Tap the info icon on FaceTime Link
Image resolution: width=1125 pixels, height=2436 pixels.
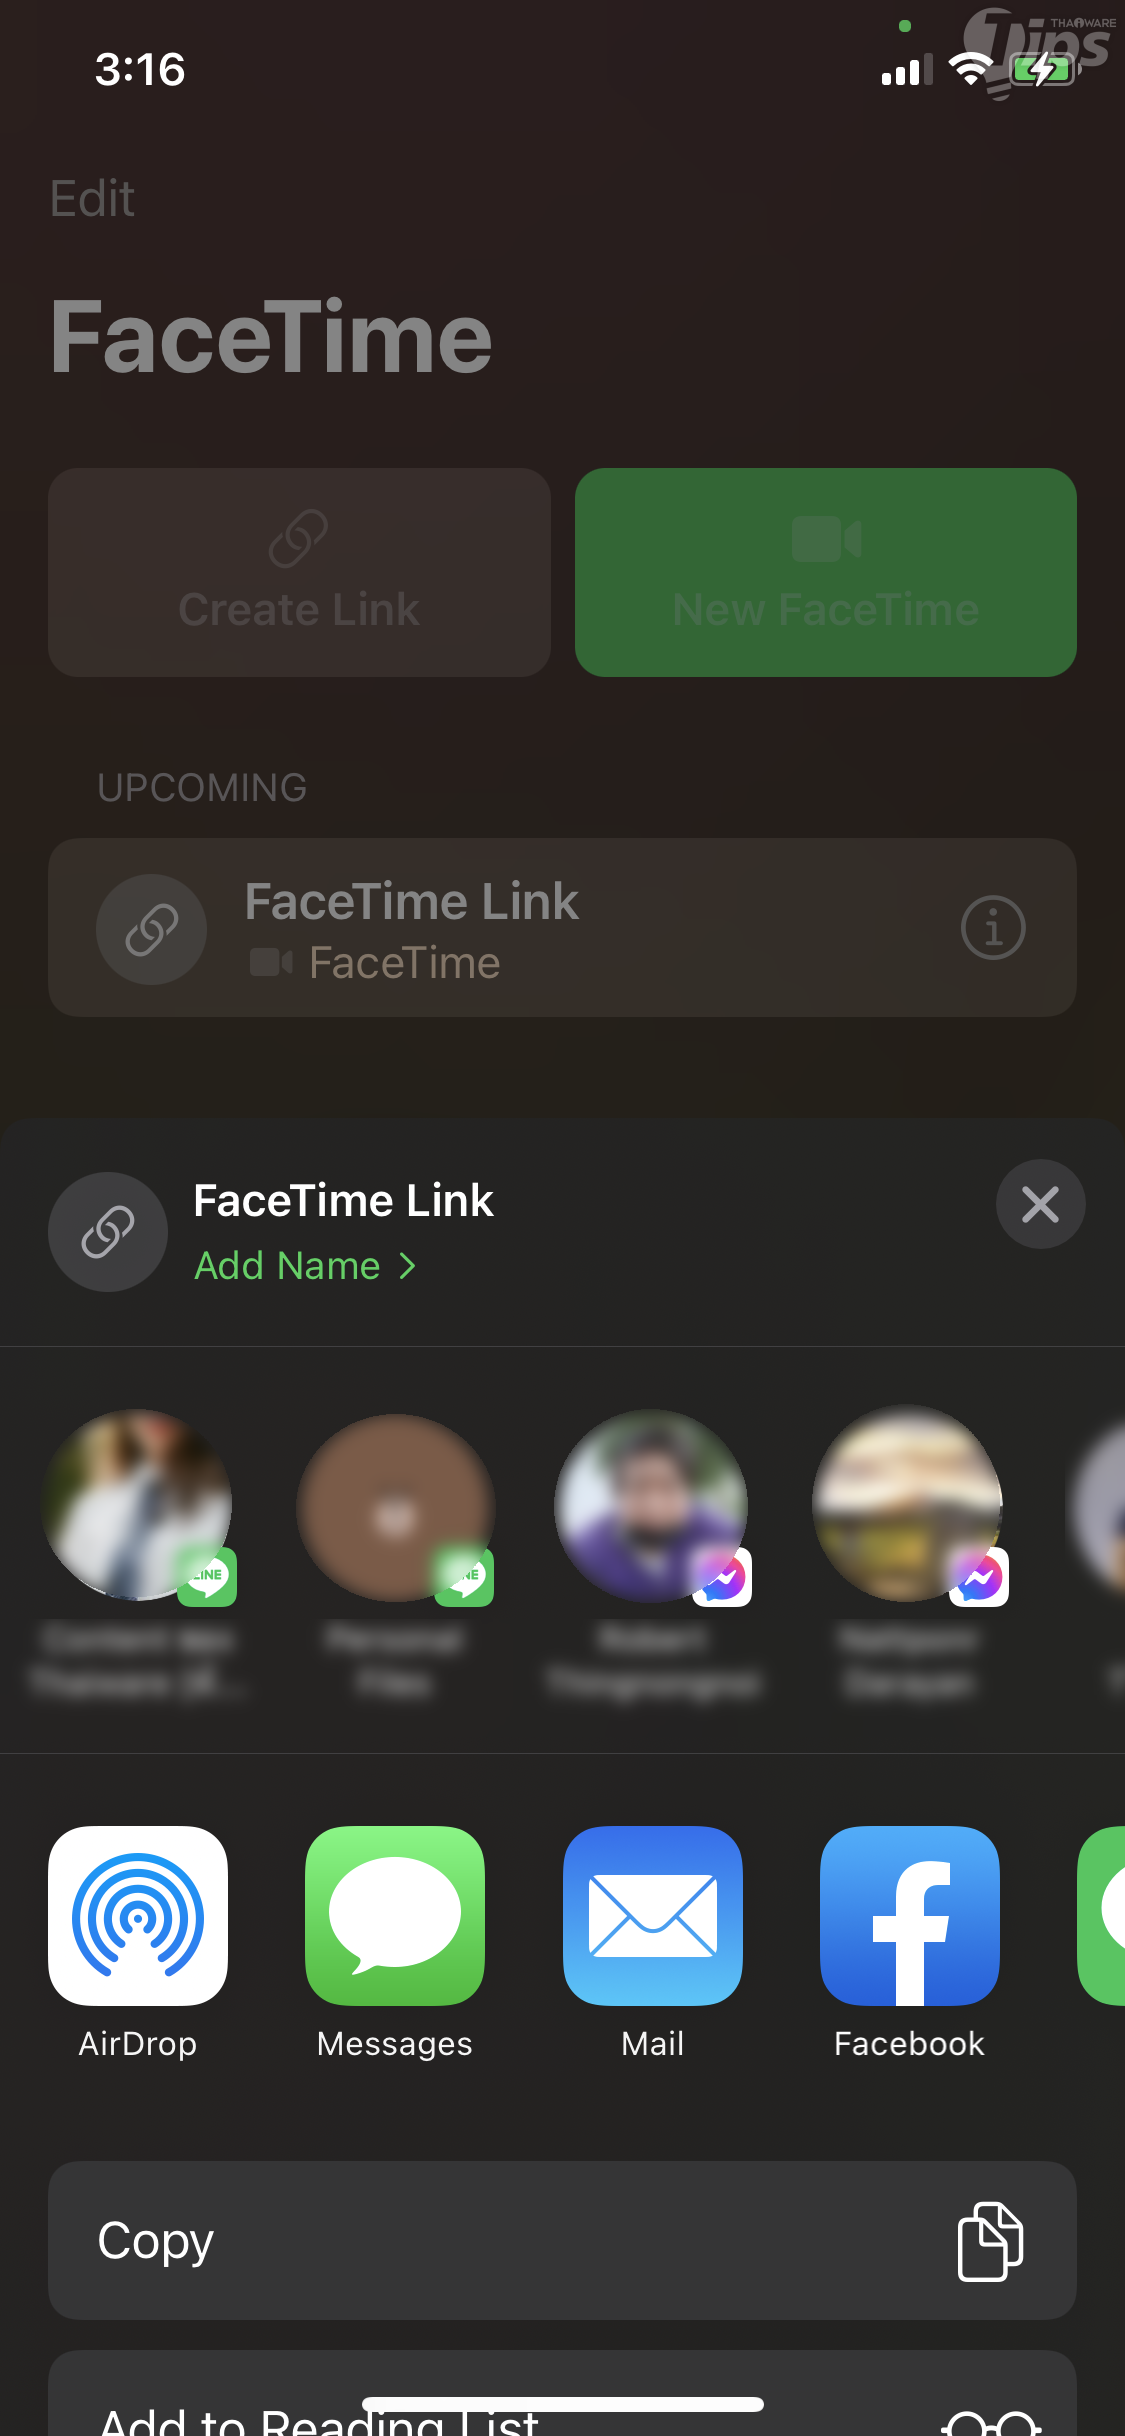tap(992, 928)
